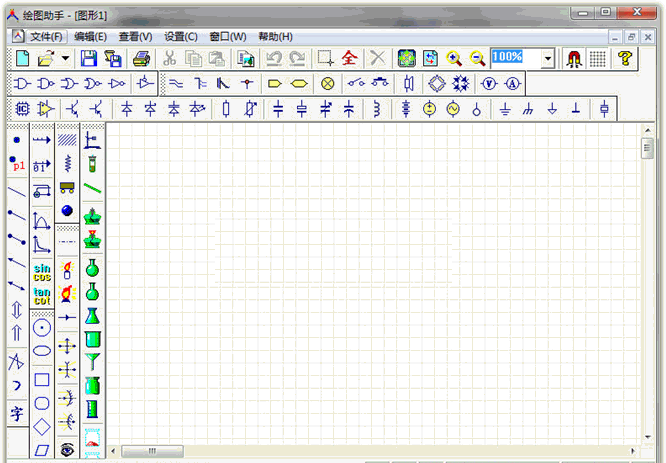Click the Print icon in toolbar
Screen dimensions: 666x463
coord(142,59)
